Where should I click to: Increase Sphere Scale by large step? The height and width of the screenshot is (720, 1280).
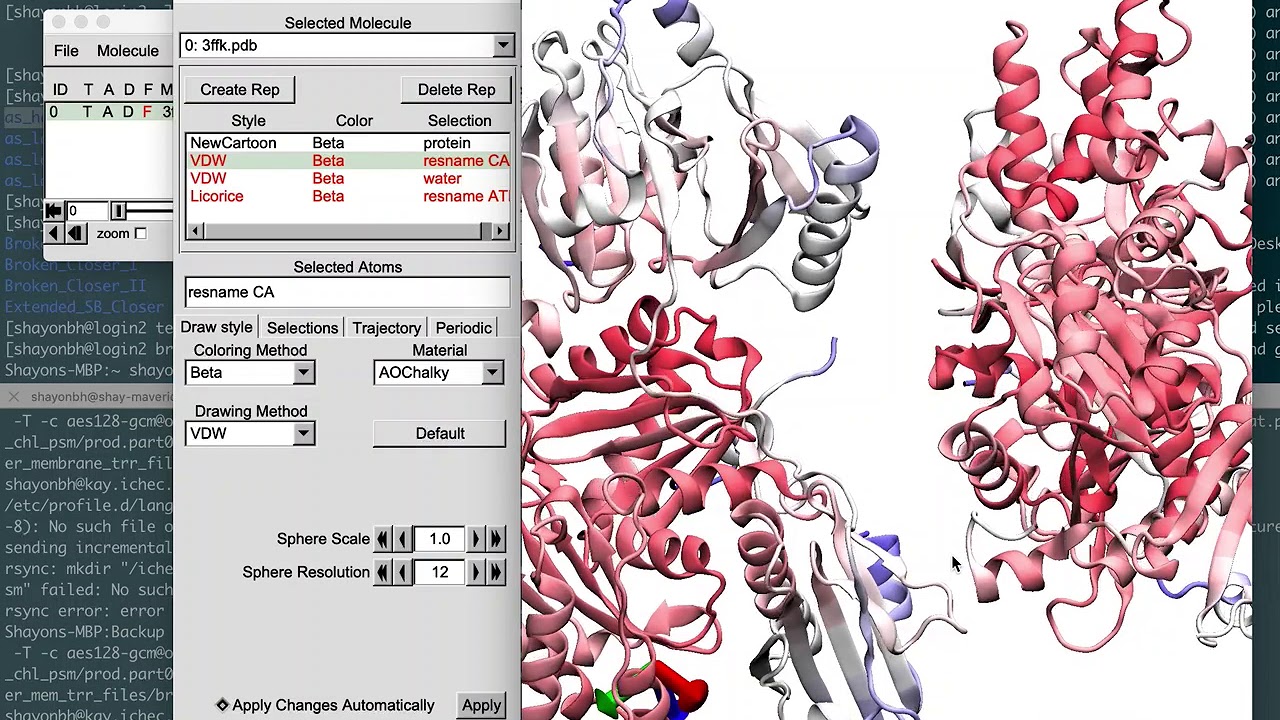coord(496,539)
